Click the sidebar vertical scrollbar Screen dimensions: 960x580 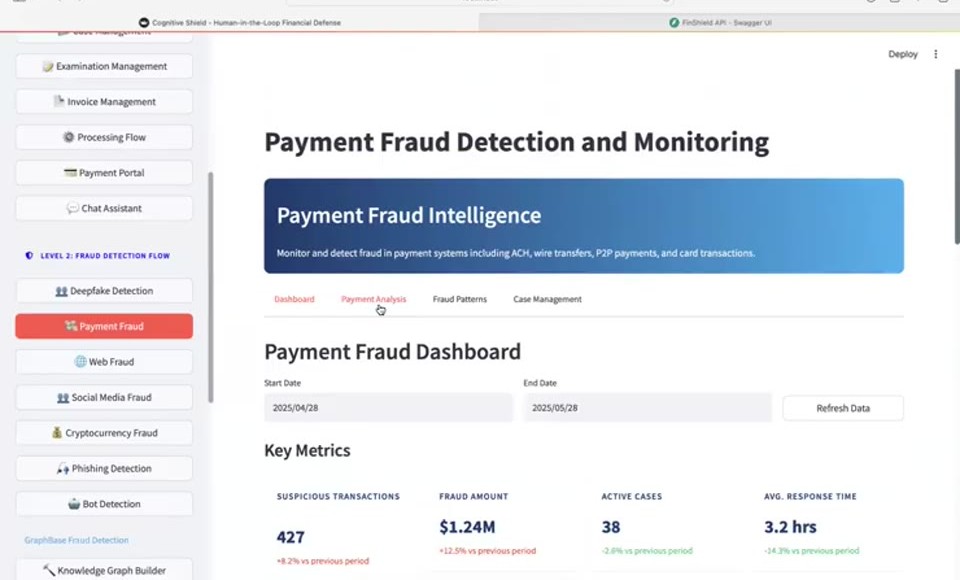(211, 287)
